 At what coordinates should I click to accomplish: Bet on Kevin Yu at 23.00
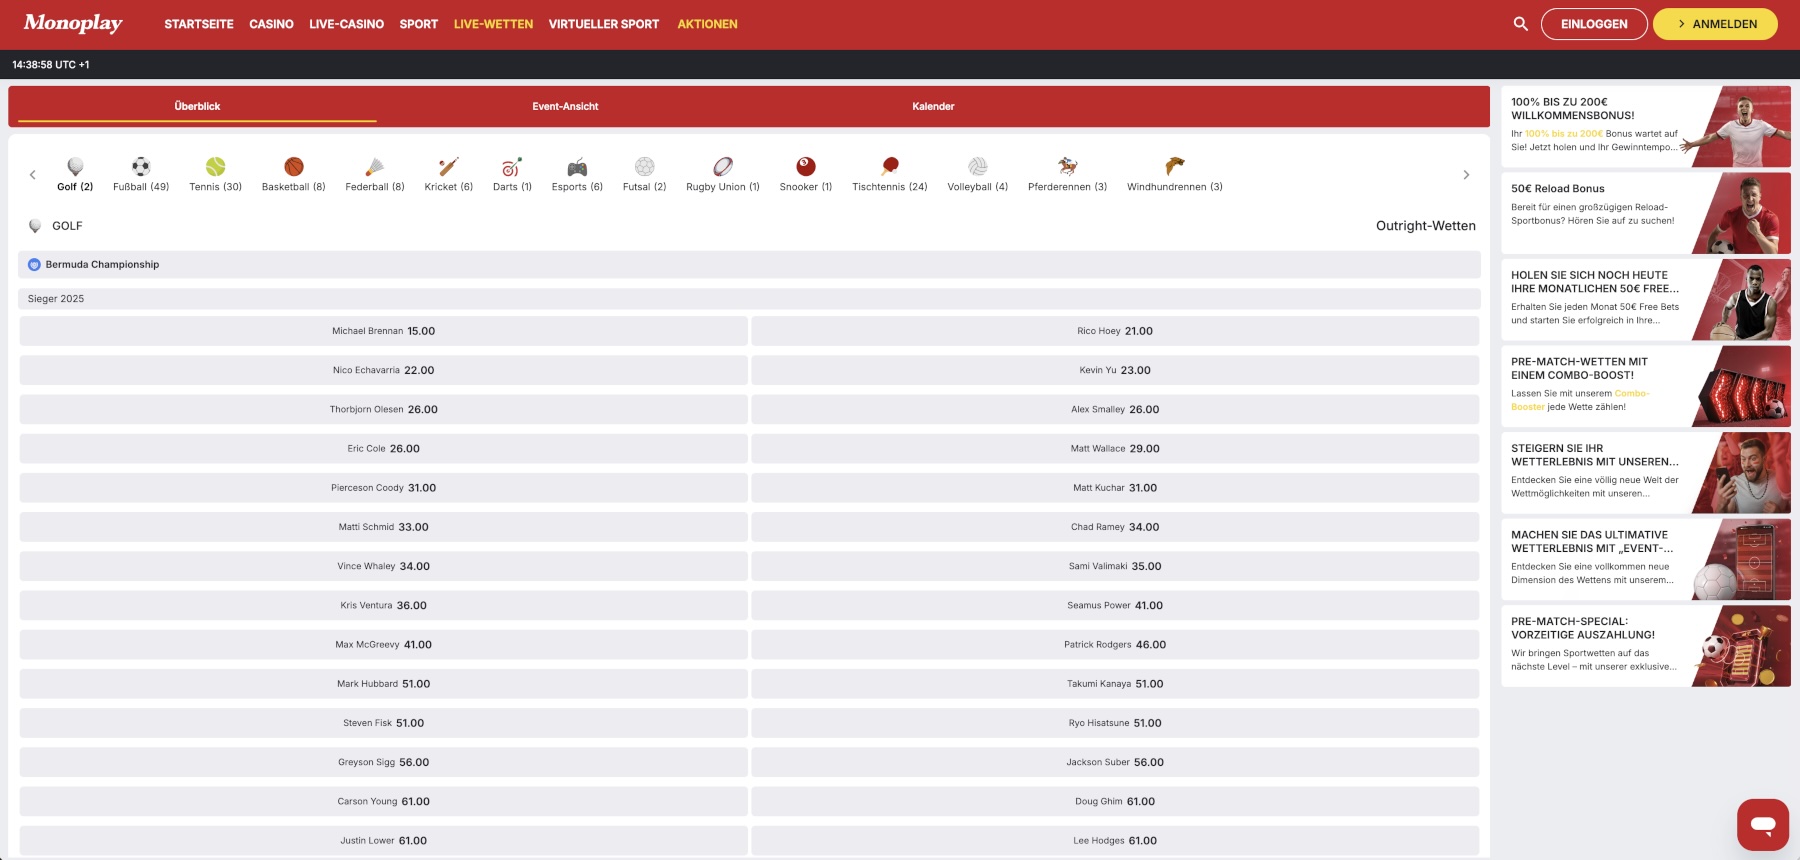pyautogui.click(x=1115, y=370)
